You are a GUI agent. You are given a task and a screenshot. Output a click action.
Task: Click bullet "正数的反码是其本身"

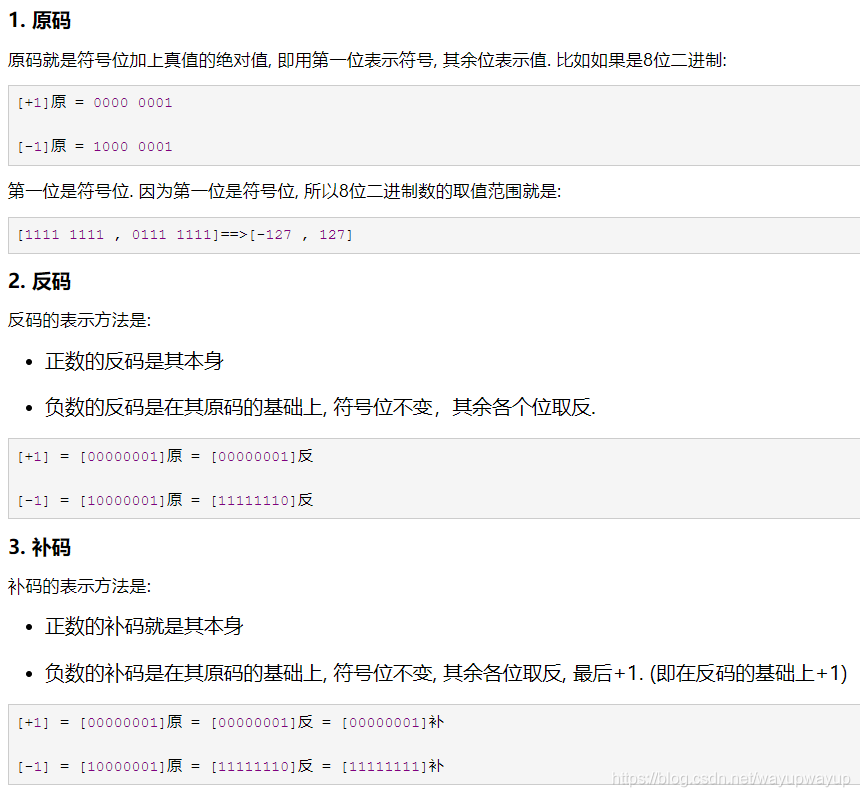[x=134, y=361]
